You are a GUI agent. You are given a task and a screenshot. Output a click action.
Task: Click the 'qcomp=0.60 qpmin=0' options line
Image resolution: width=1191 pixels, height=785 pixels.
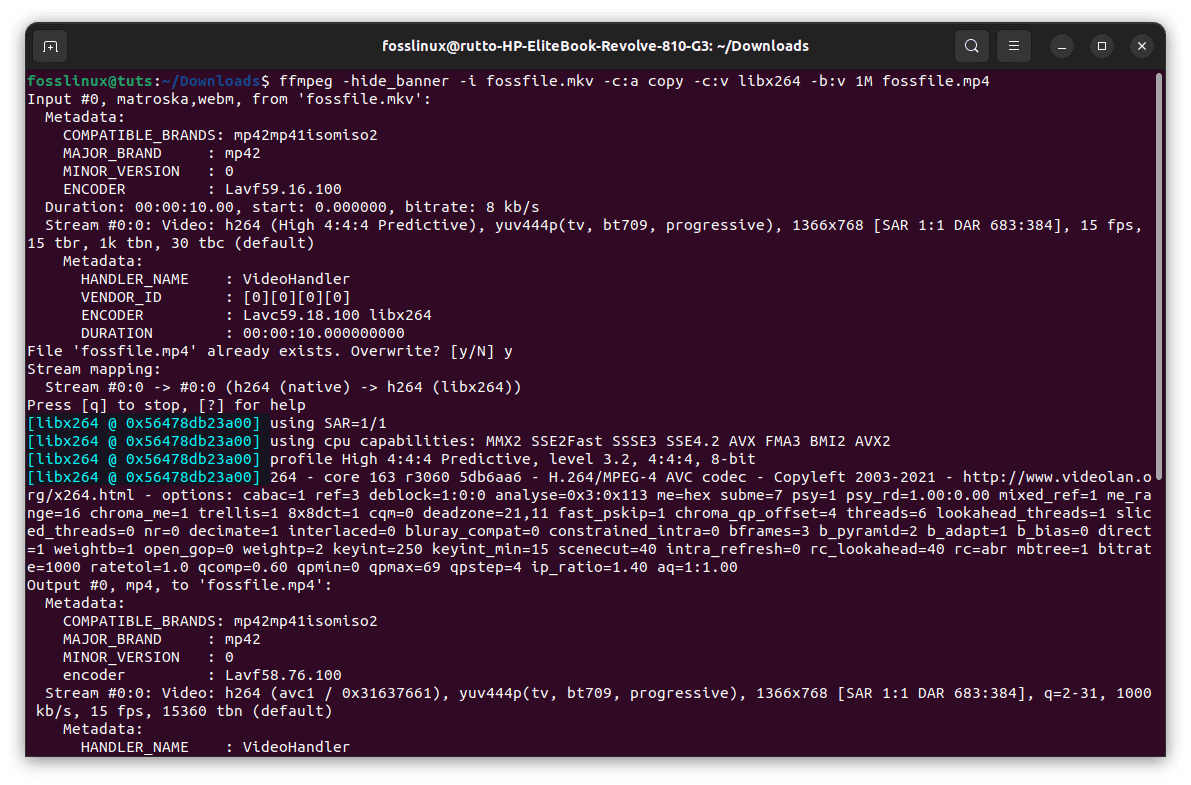click(382, 567)
